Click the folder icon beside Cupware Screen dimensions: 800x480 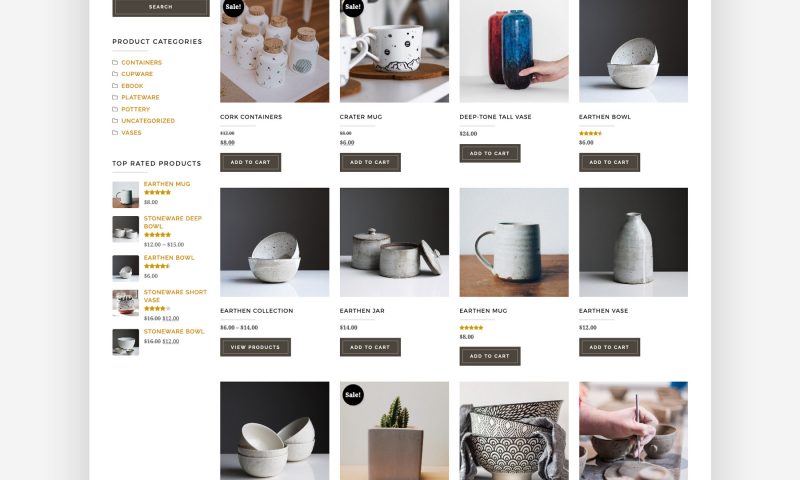(x=115, y=74)
